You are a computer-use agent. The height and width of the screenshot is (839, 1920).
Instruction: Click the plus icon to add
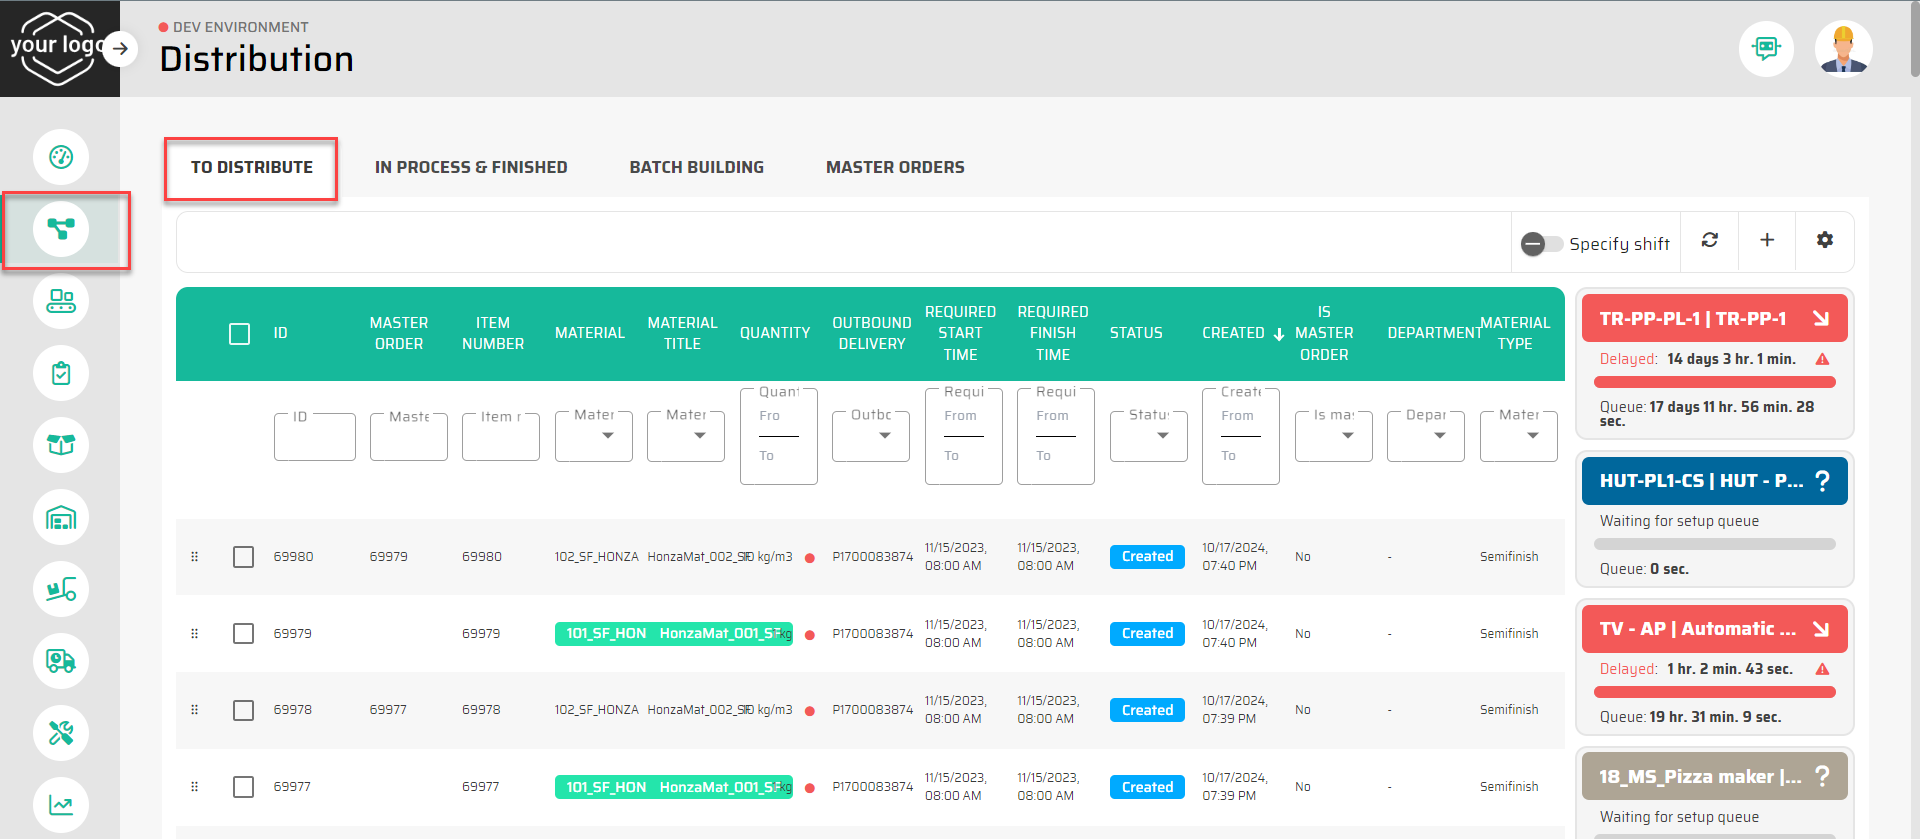pyautogui.click(x=1767, y=240)
